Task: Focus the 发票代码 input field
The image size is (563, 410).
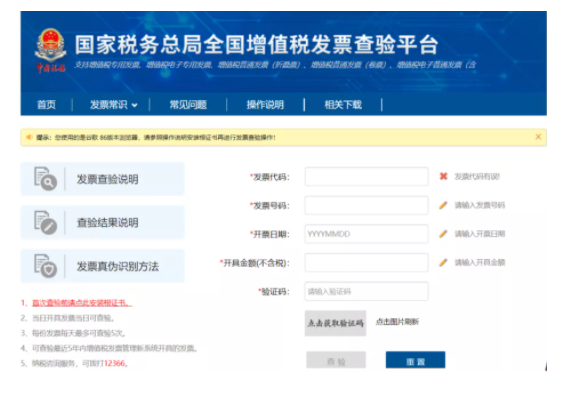Action: tap(366, 176)
